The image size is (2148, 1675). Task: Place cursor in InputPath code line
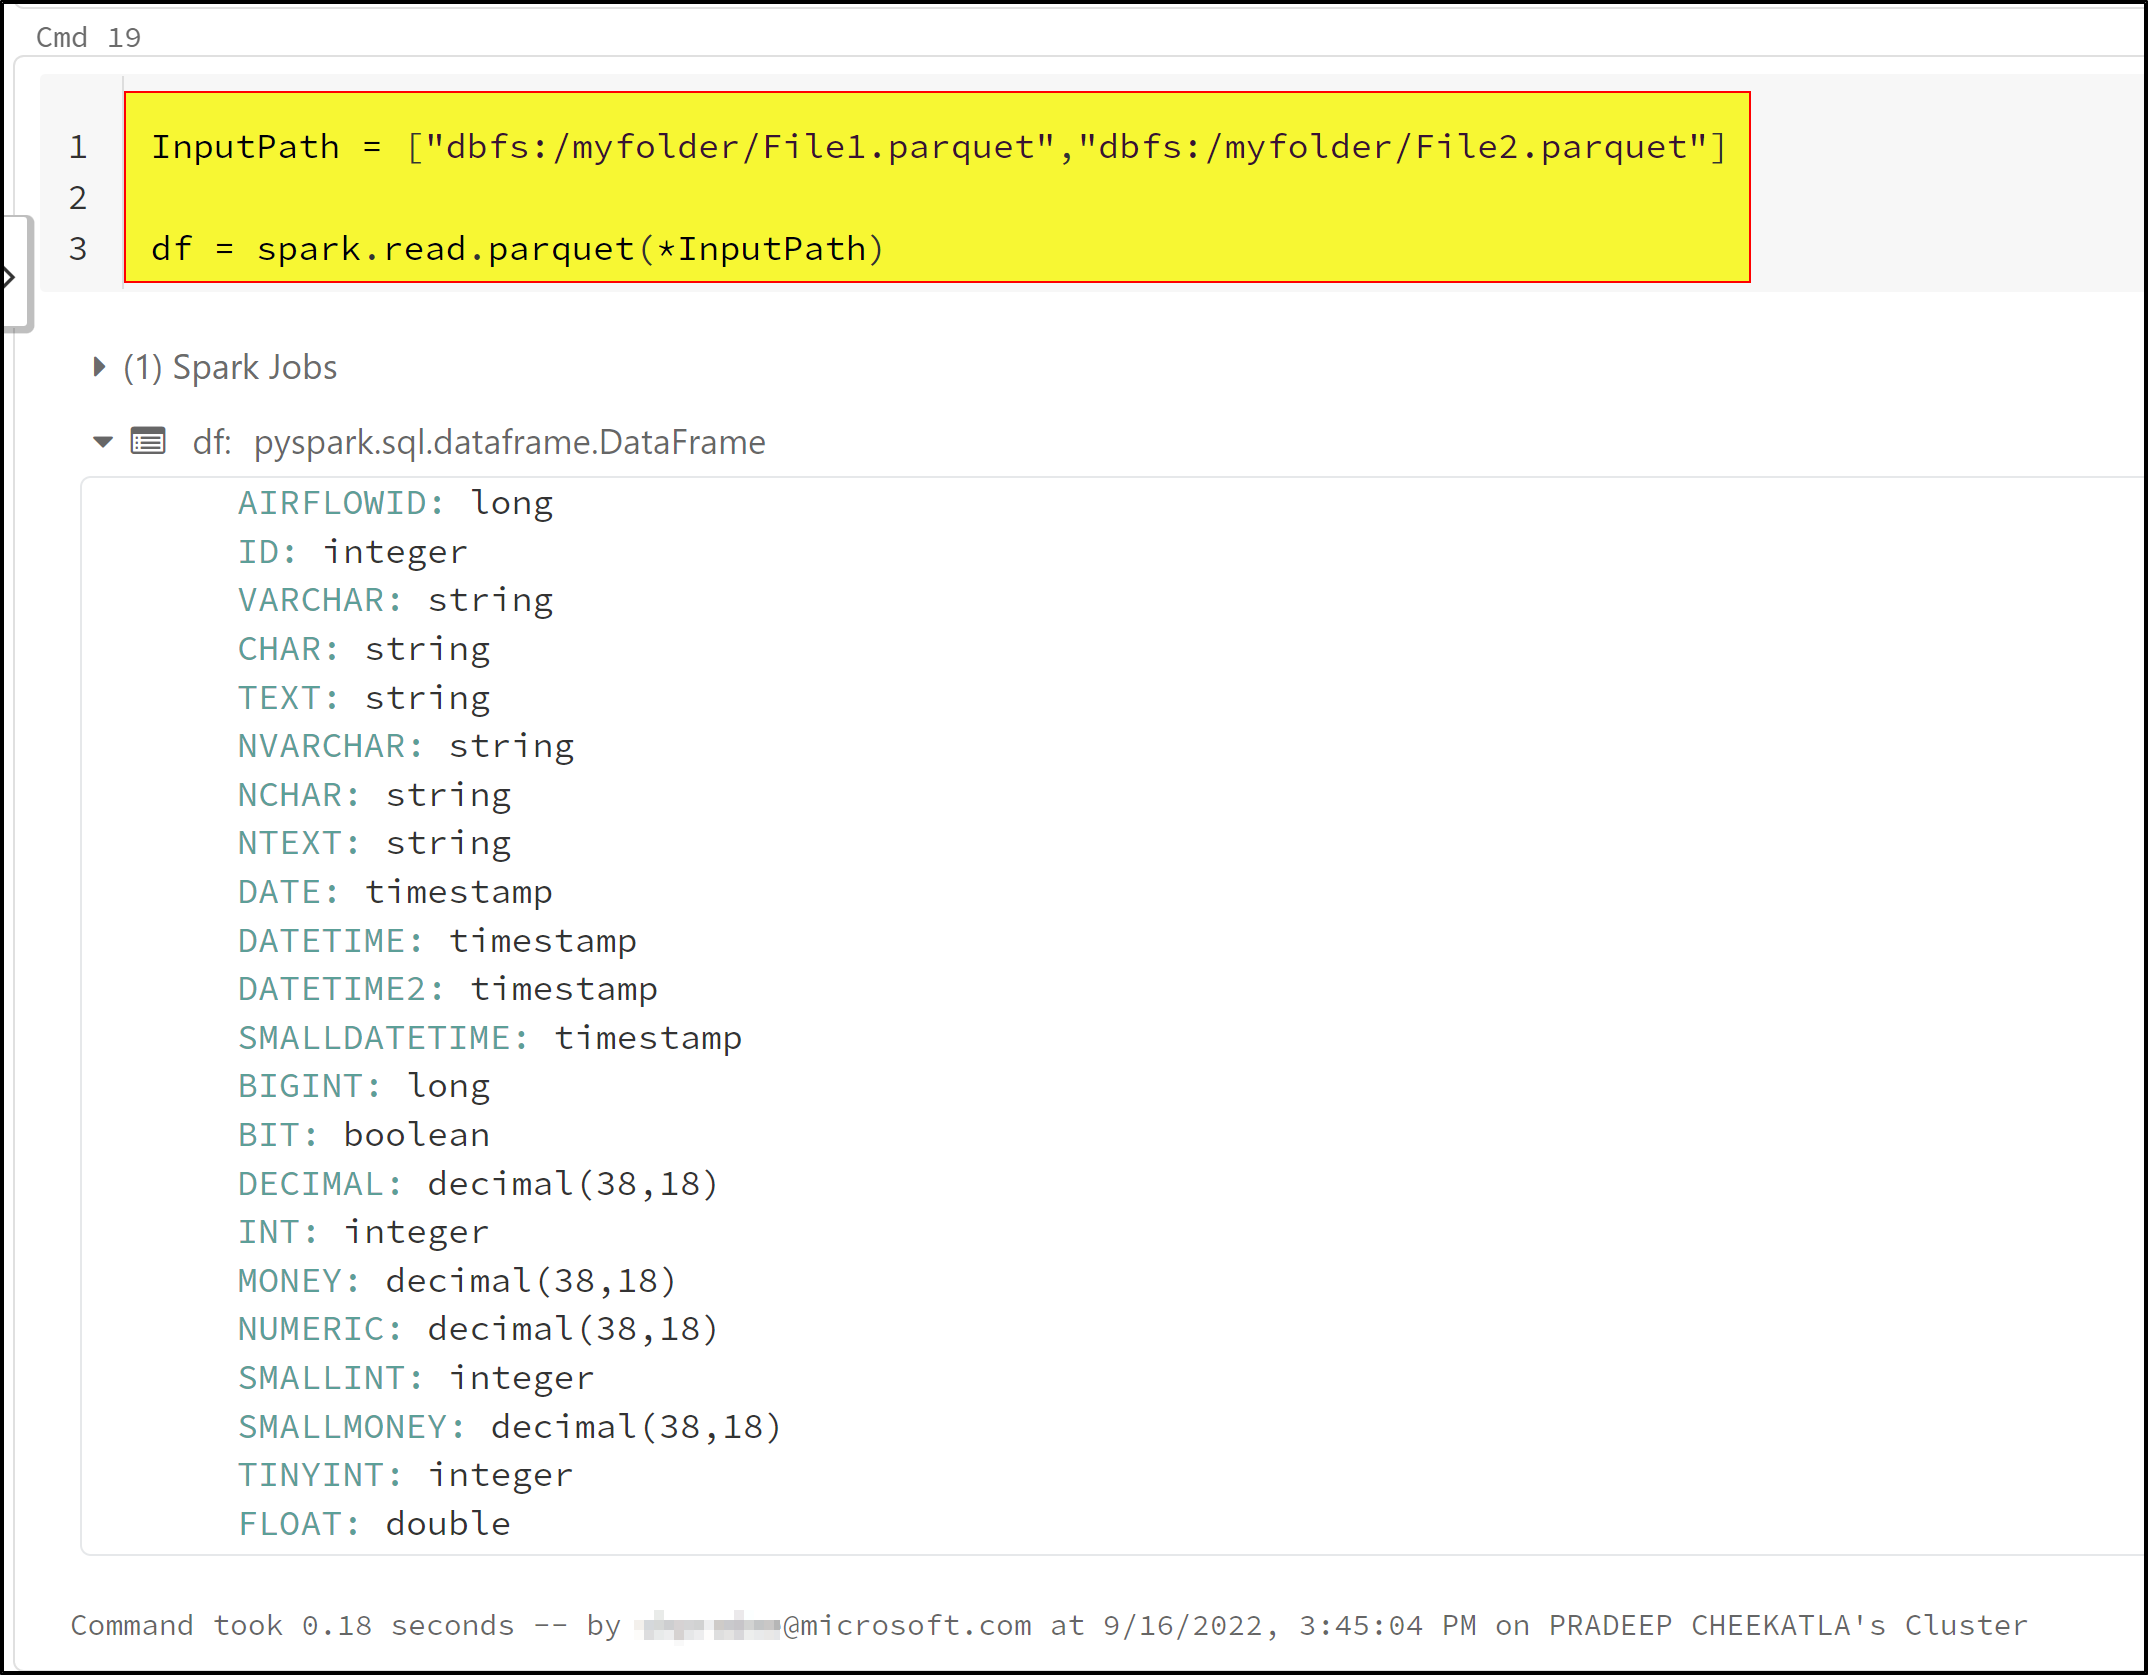[x=936, y=147]
